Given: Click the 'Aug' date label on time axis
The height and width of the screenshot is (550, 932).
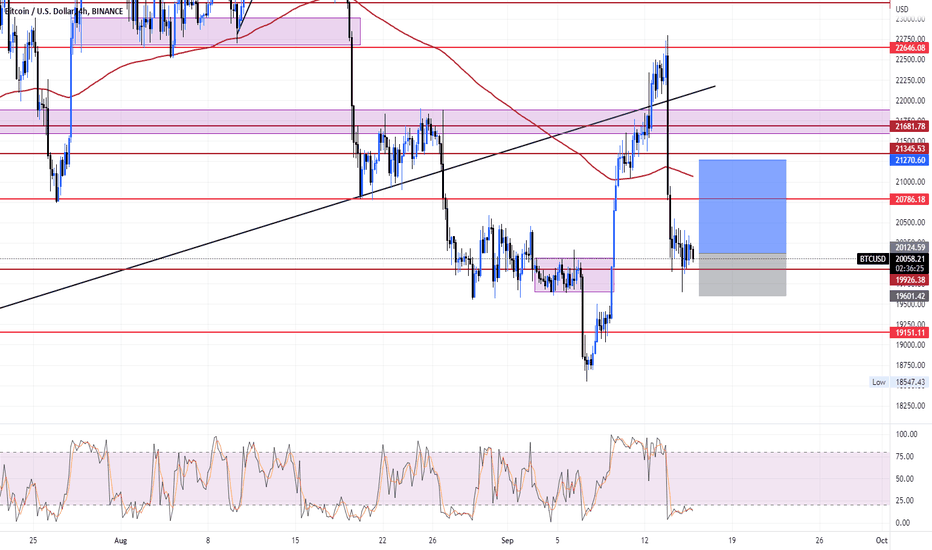Looking at the screenshot, I should pyautogui.click(x=121, y=540).
